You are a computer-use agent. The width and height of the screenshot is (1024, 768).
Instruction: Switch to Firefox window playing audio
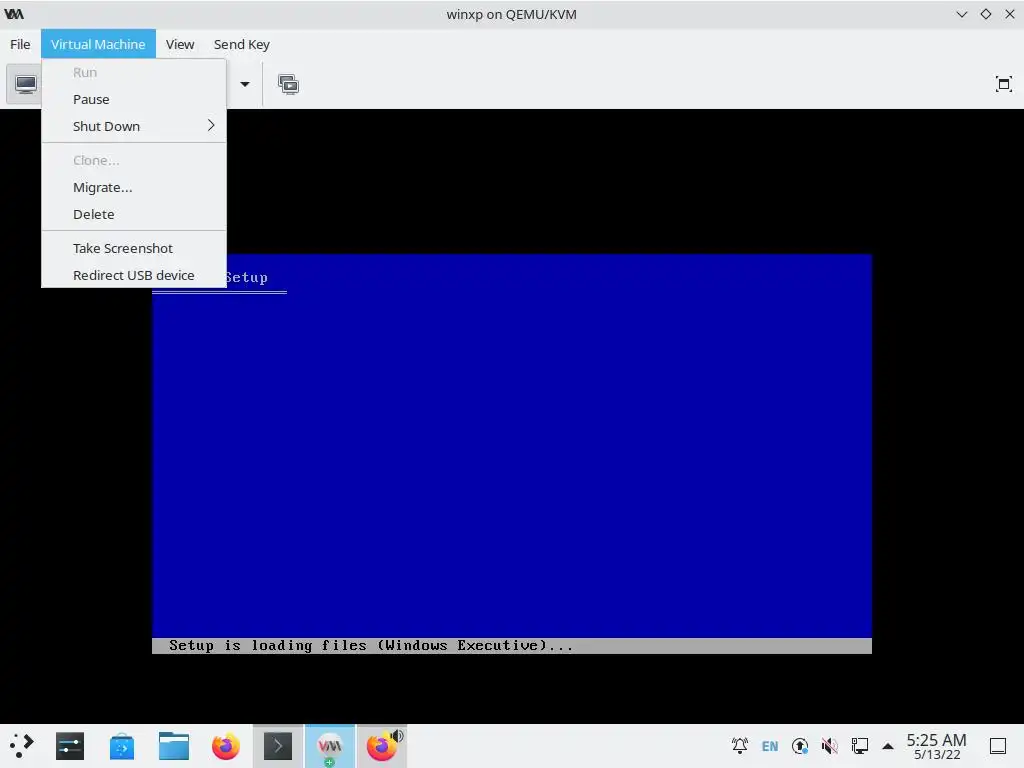pyautogui.click(x=382, y=746)
